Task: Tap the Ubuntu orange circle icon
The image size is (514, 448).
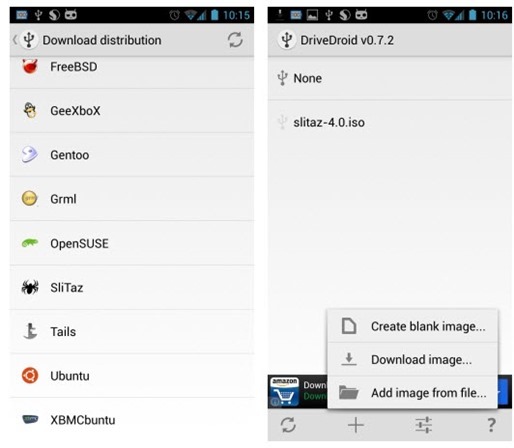Action: coord(30,375)
